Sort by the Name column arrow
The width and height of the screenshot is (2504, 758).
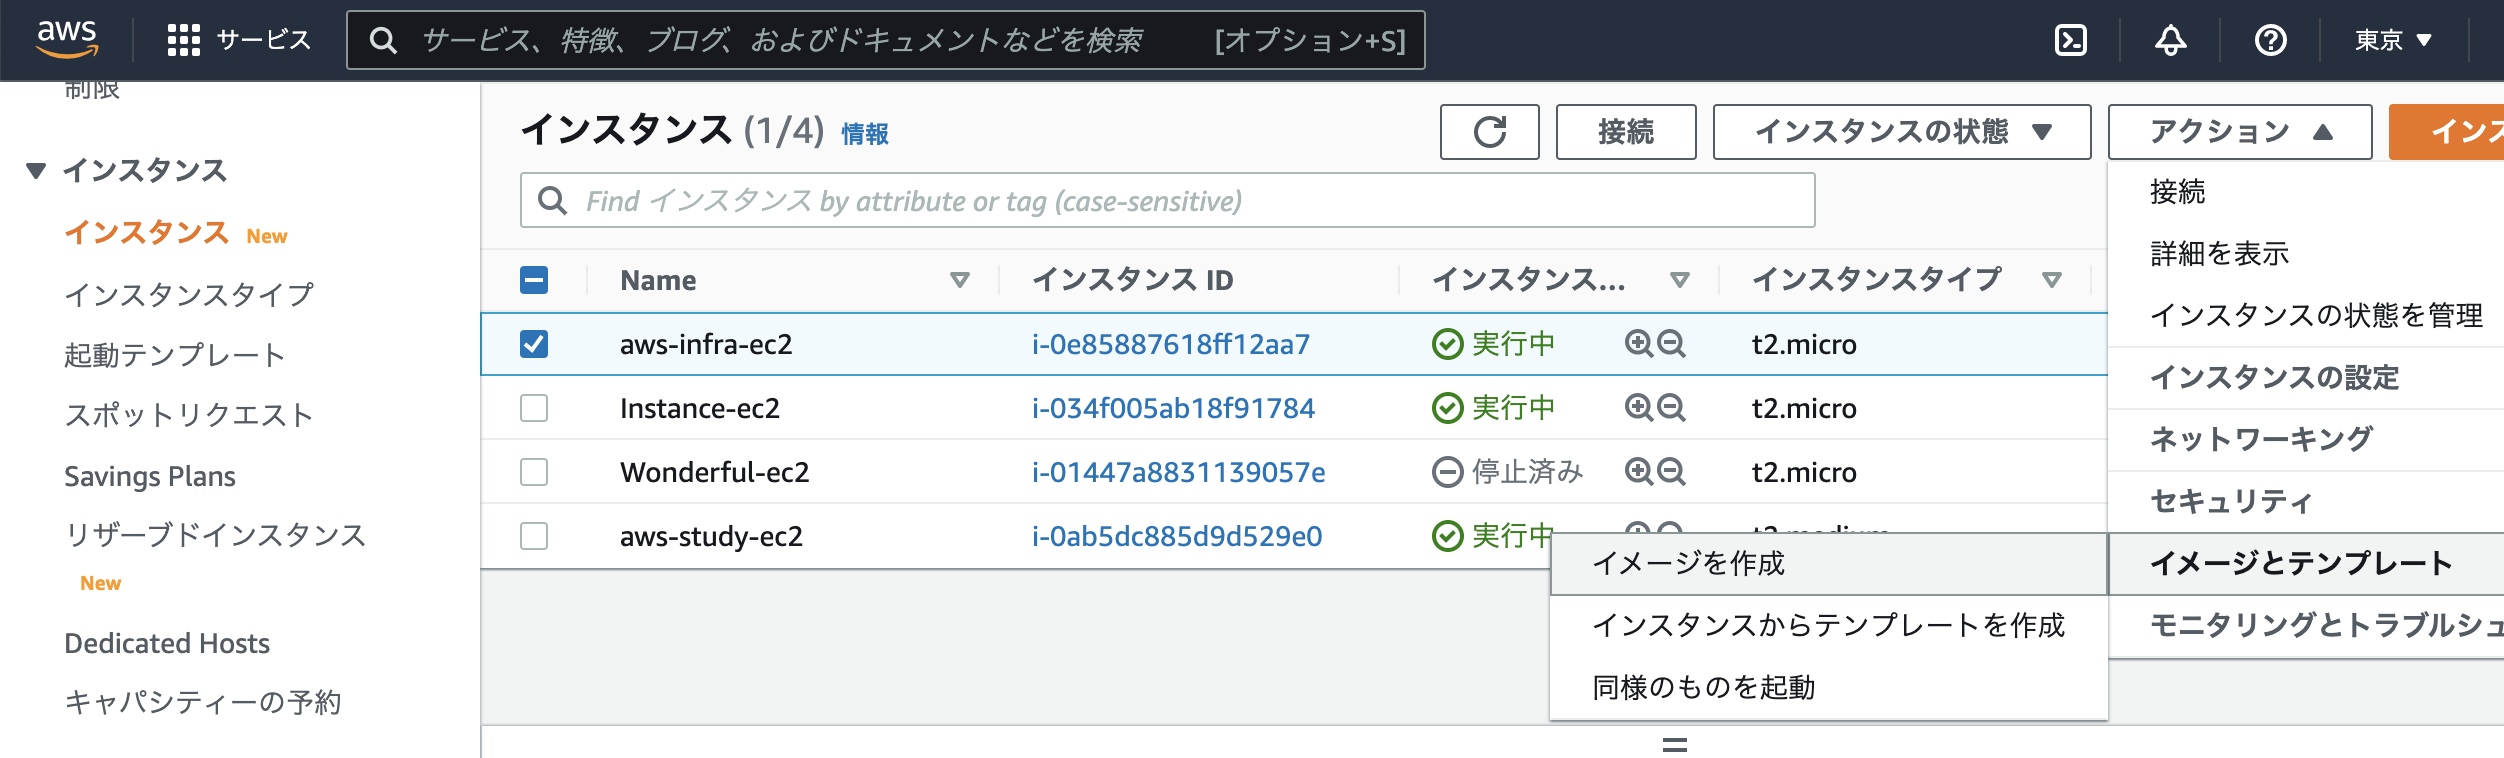(960, 280)
